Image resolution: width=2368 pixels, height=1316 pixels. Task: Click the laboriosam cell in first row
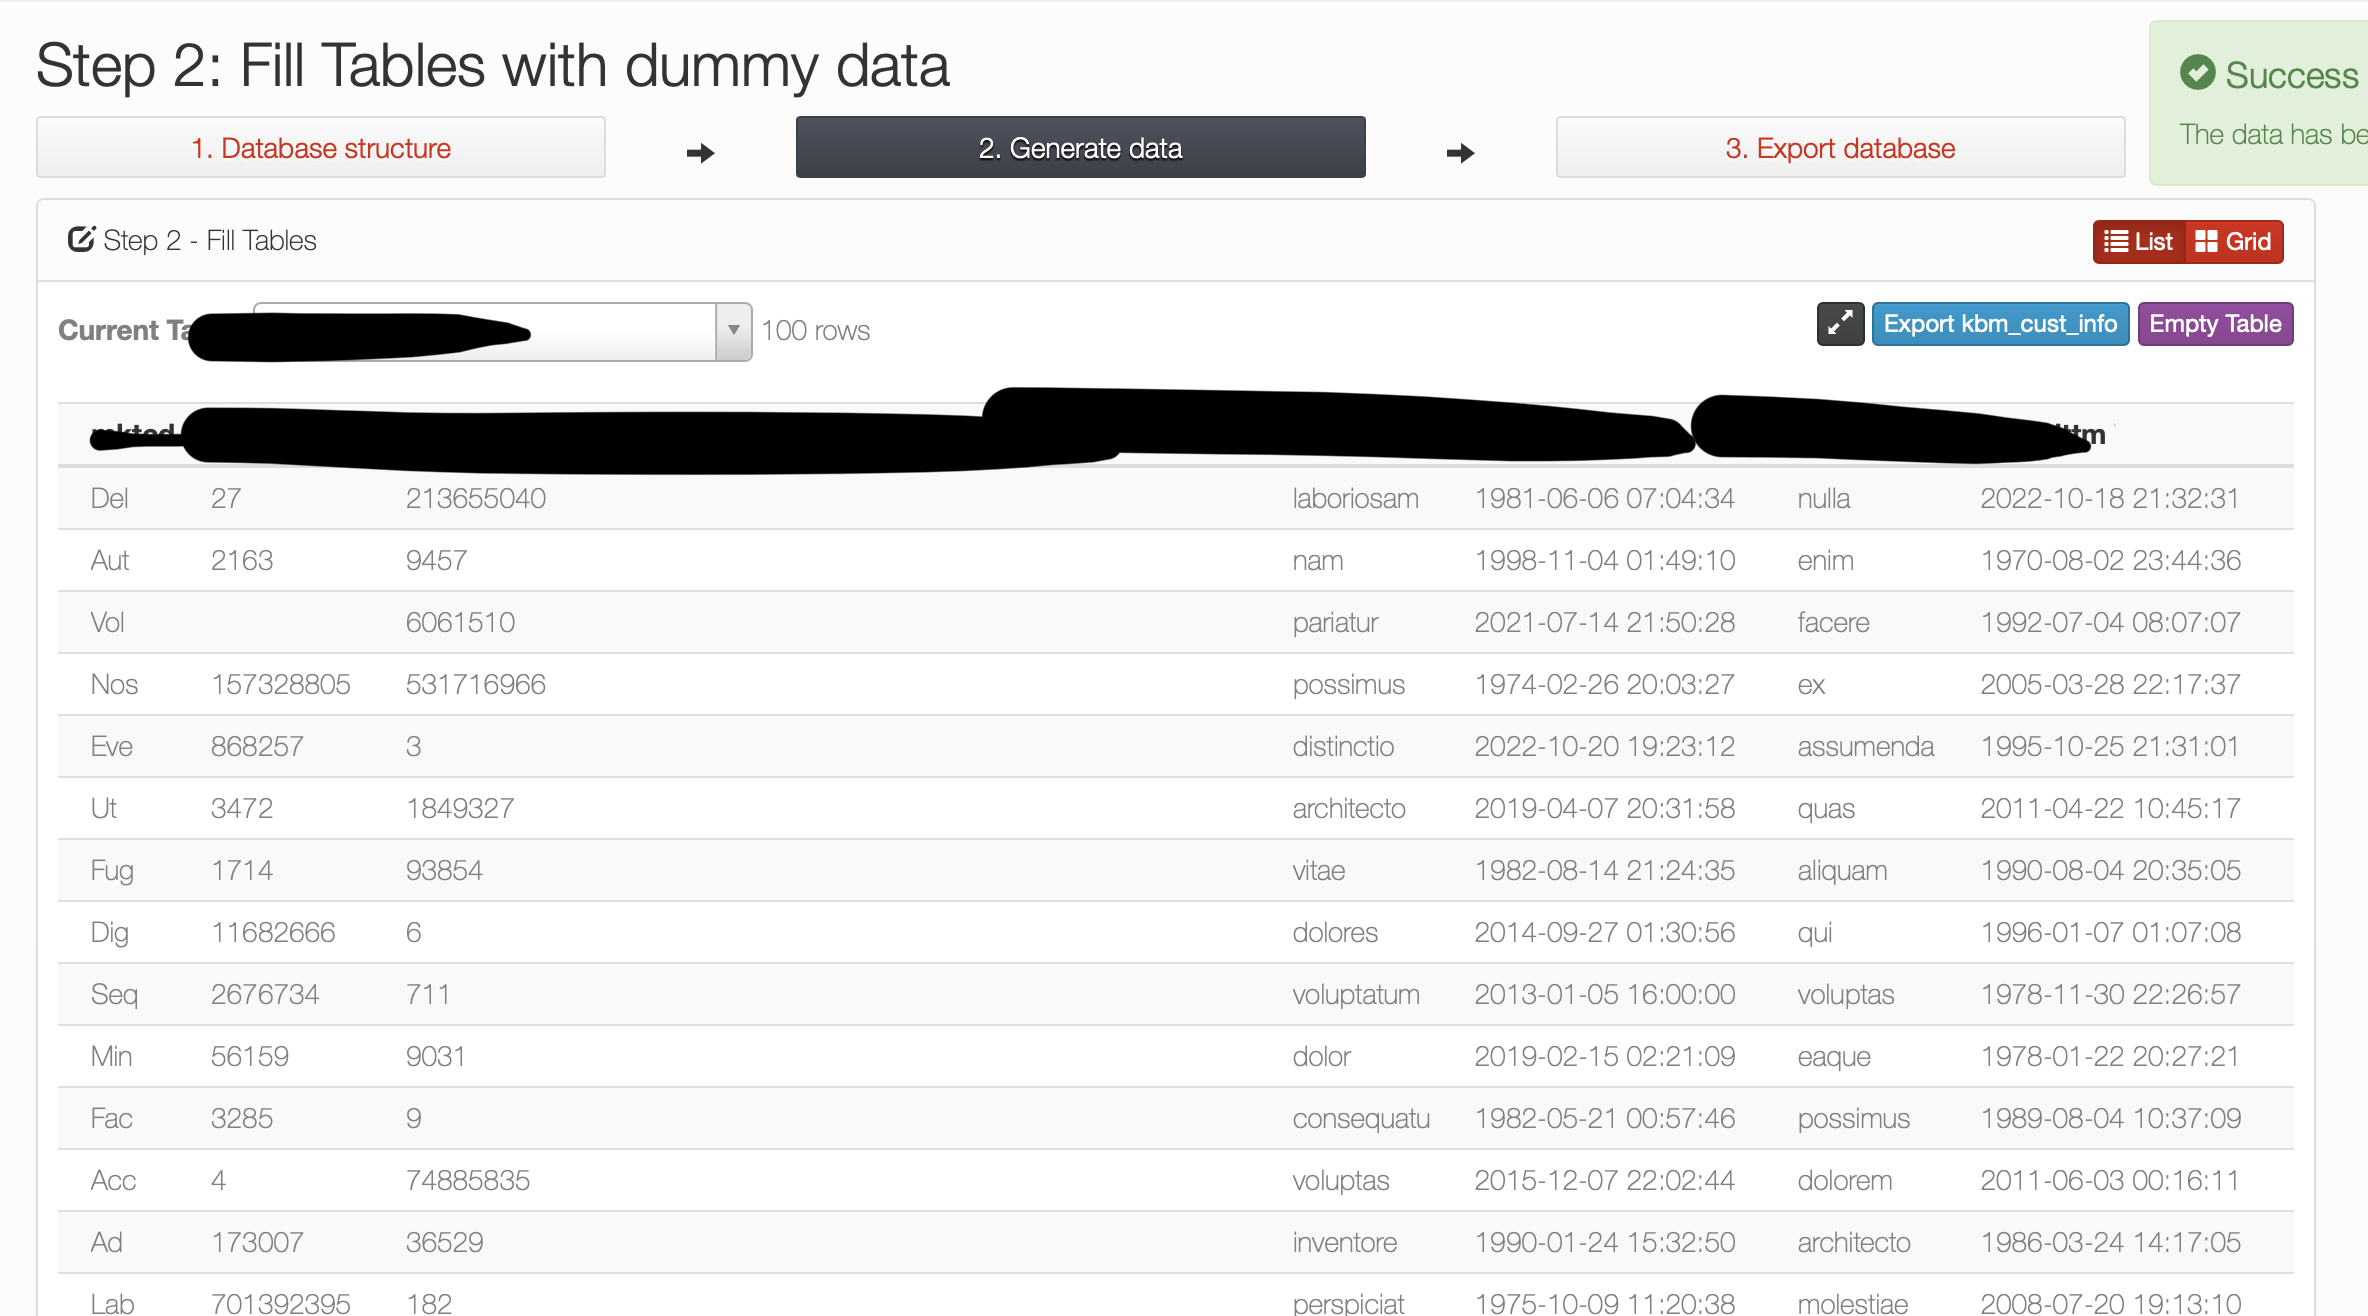1355,498
